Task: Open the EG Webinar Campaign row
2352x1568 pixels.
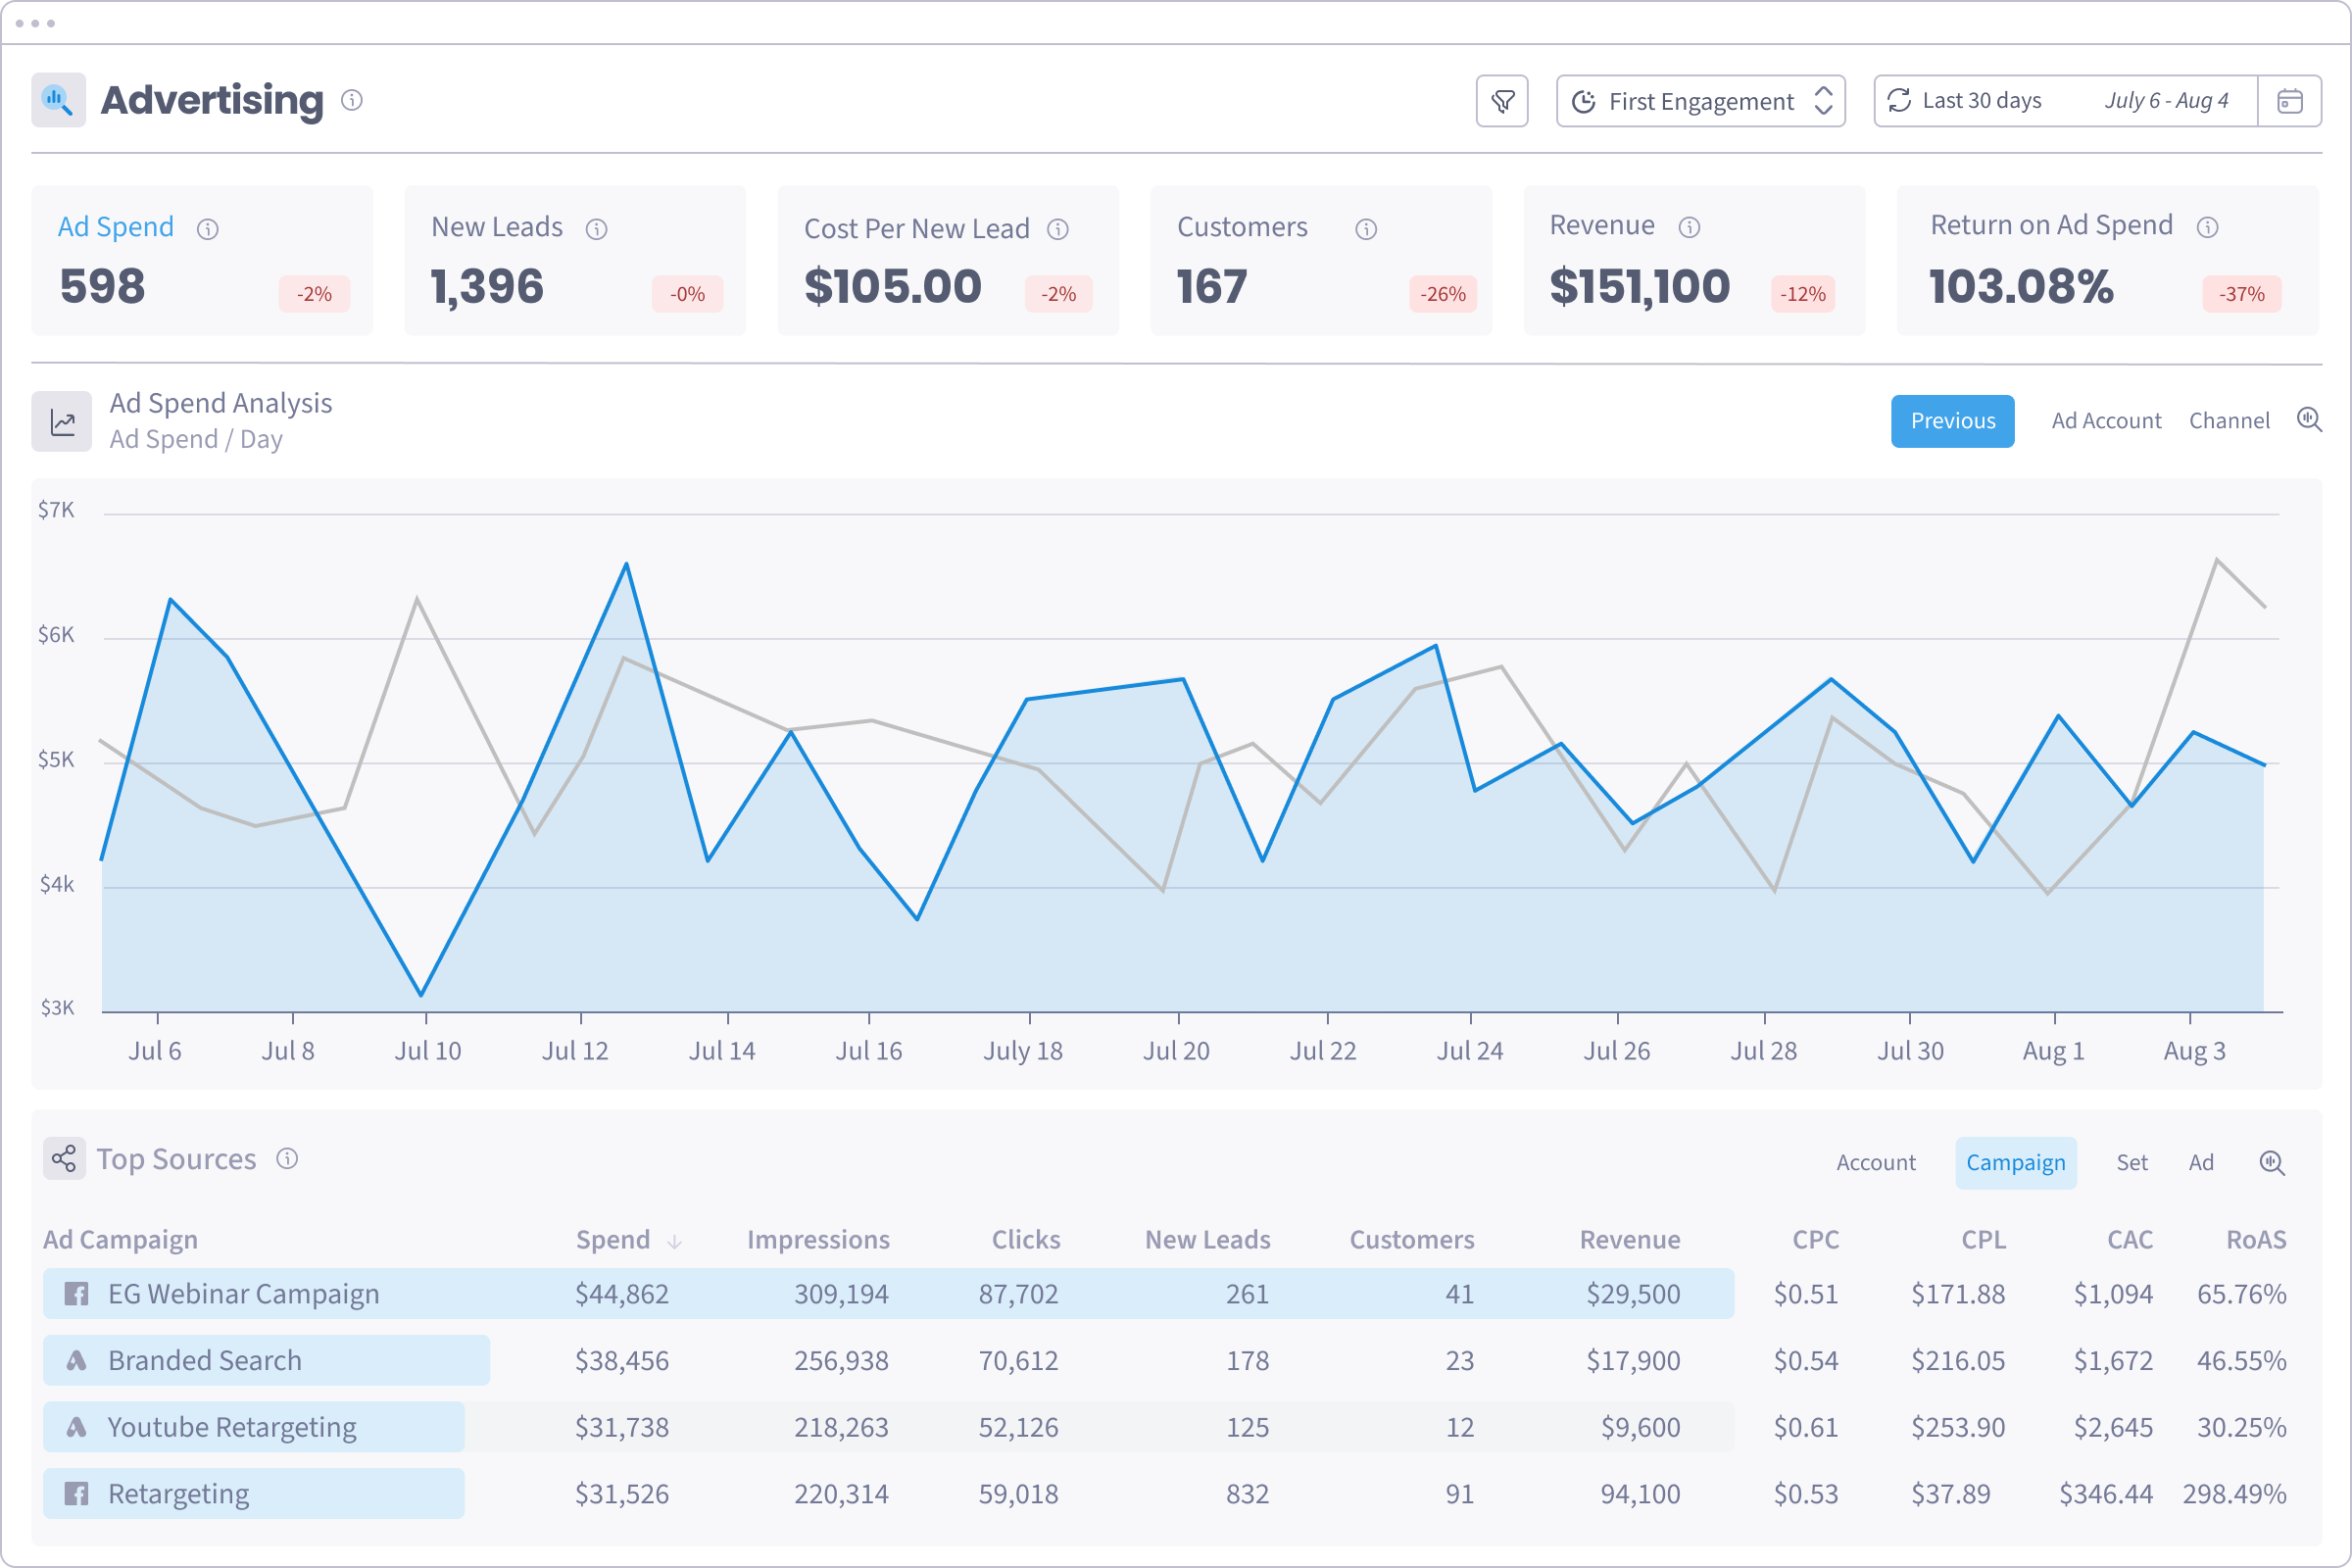Action: tap(243, 1294)
